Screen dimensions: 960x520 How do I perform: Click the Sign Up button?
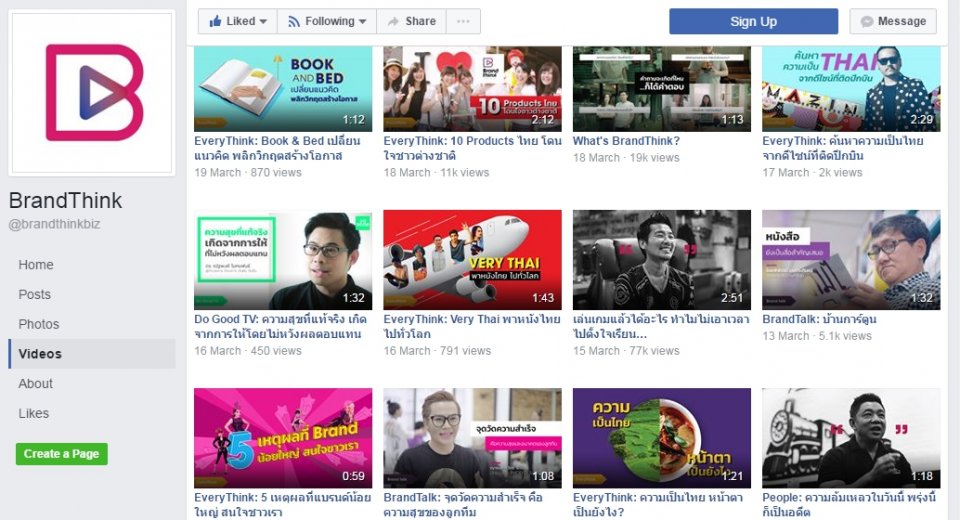click(753, 21)
